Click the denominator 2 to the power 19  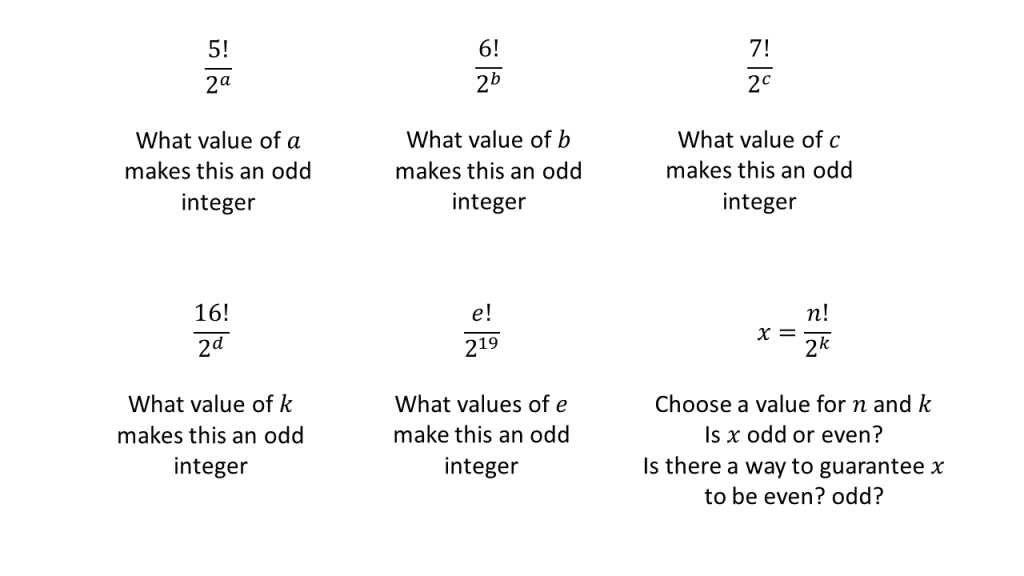(x=481, y=349)
